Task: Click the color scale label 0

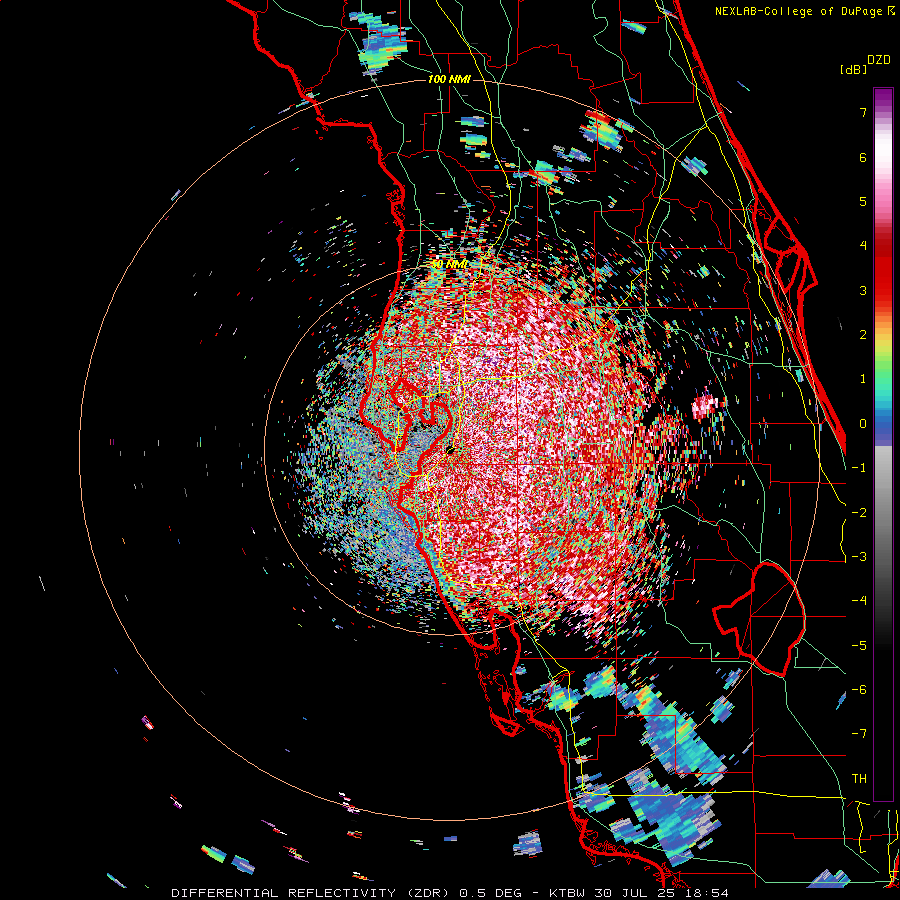Action: click(x=863, y=424)
